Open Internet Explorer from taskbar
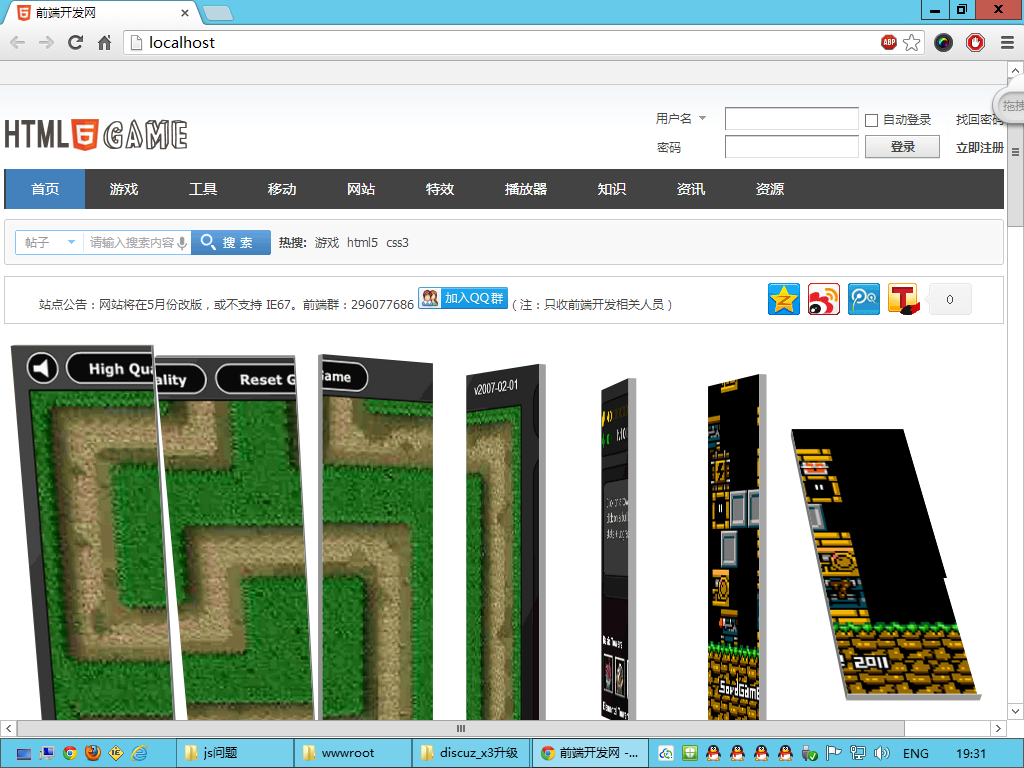Screen dimensions: 1024x768 click(x=140, y=753)
